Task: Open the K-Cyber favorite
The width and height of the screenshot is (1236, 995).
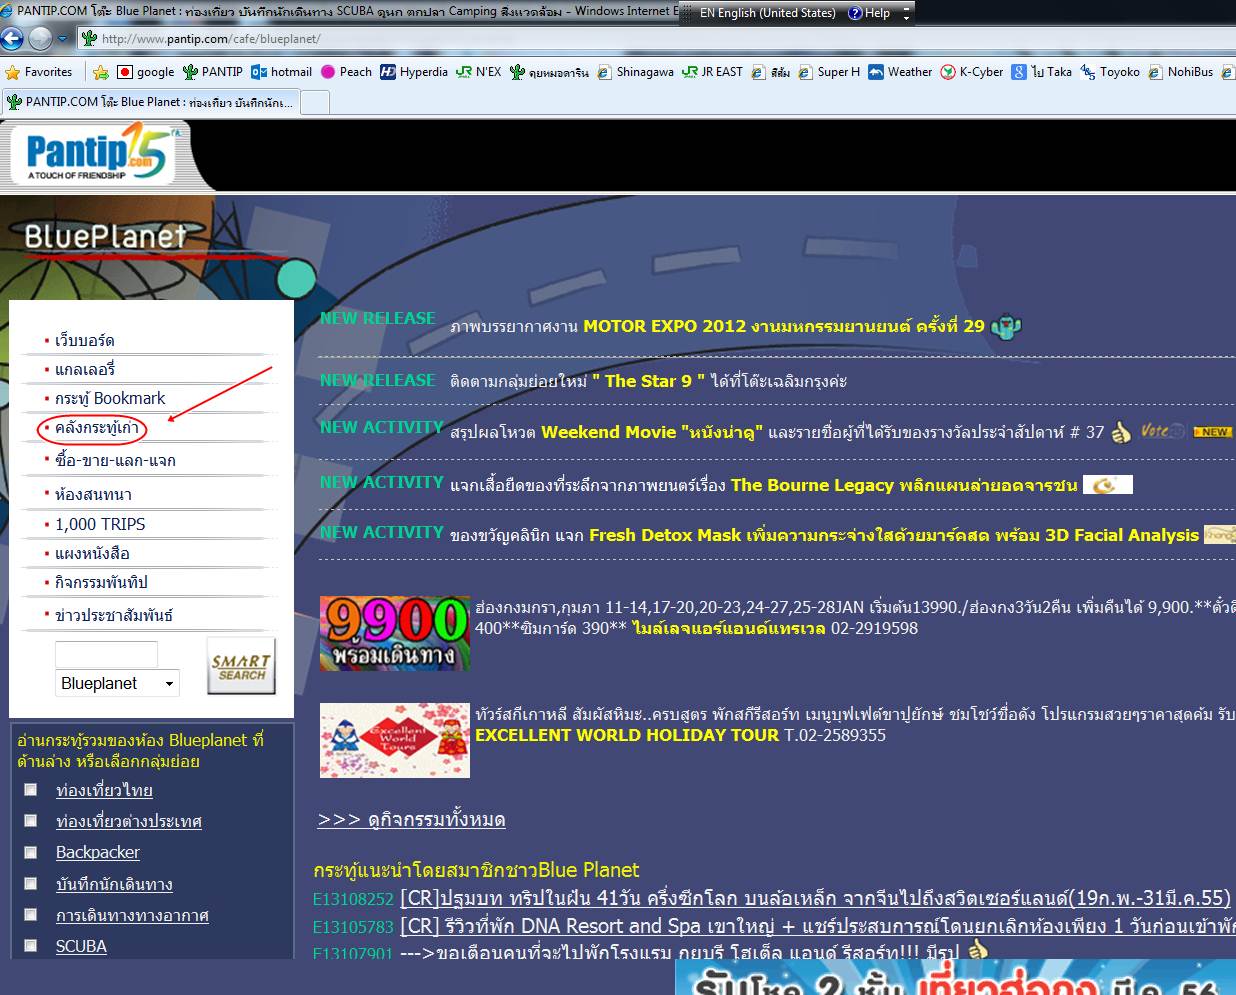Action: pyautogui.click(x=972, y=72)
